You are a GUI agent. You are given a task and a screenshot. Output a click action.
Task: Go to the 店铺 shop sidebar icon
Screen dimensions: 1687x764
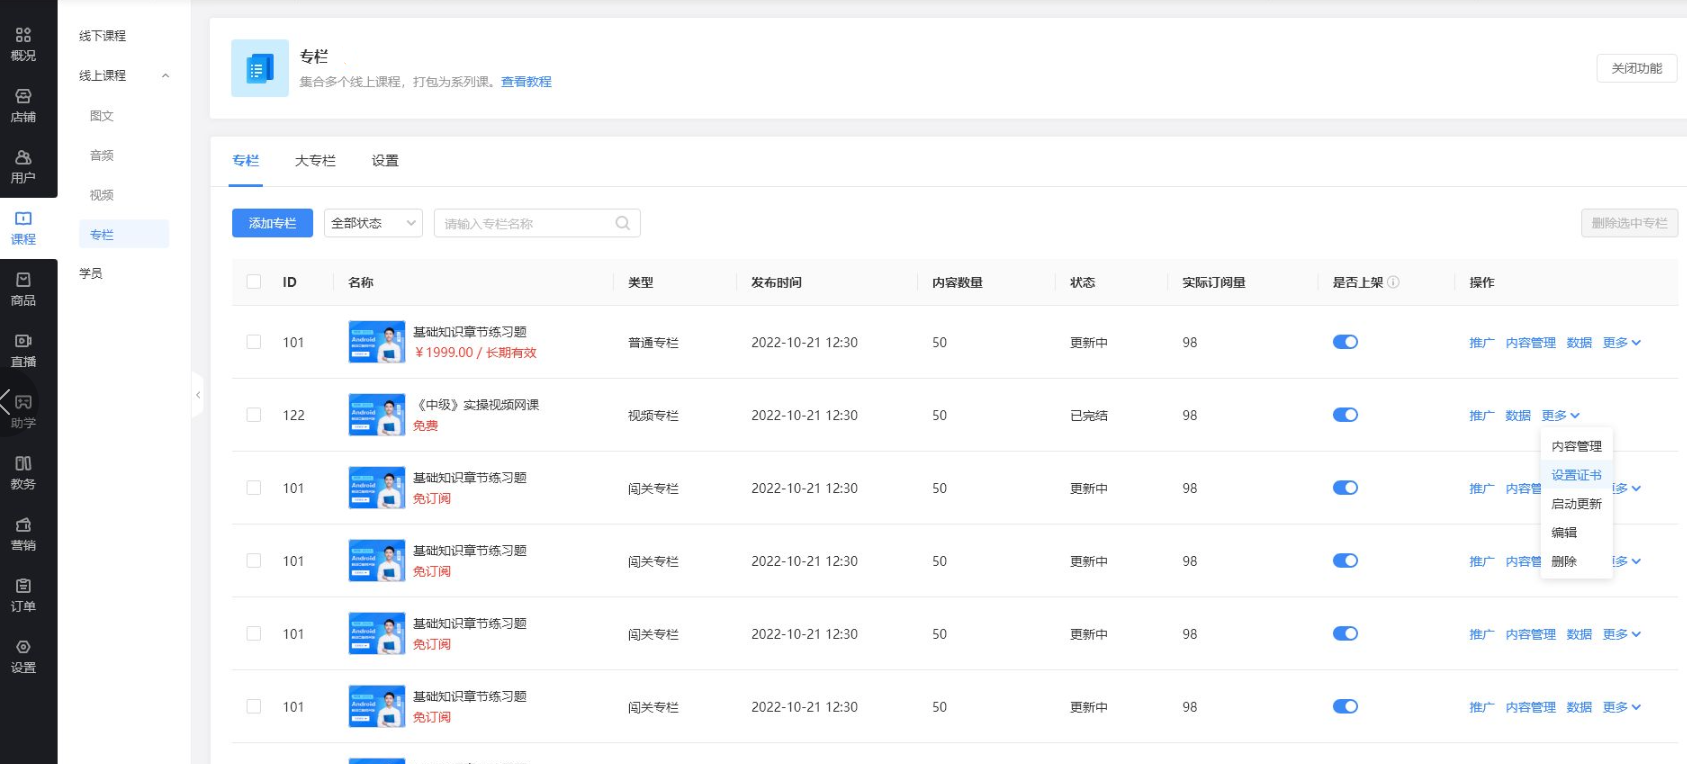pyautogui.click(x=23, y=105)
